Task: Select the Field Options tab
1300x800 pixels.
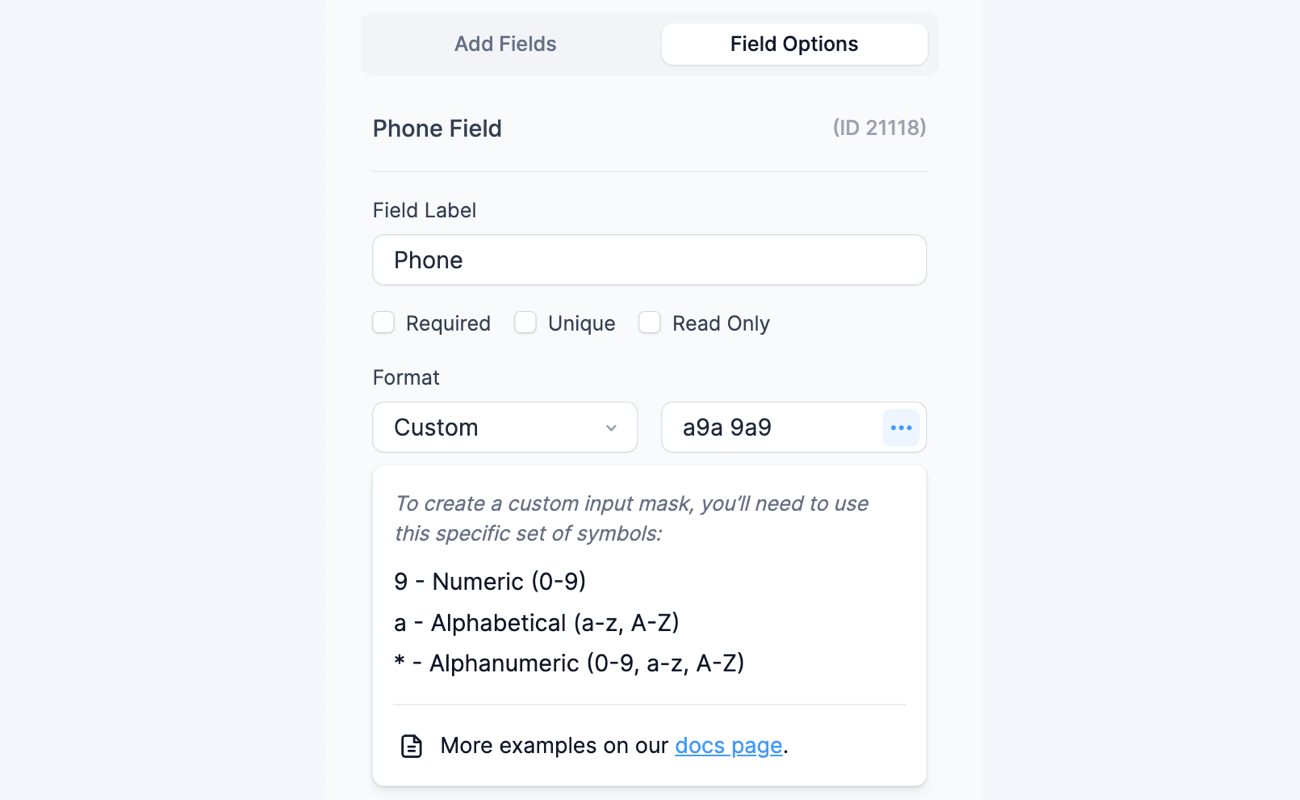Action: [794, 44]
